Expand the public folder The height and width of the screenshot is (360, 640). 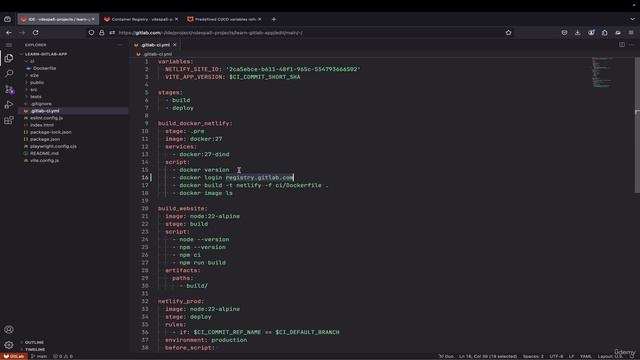pyautogui.click(x=37, y=82)
